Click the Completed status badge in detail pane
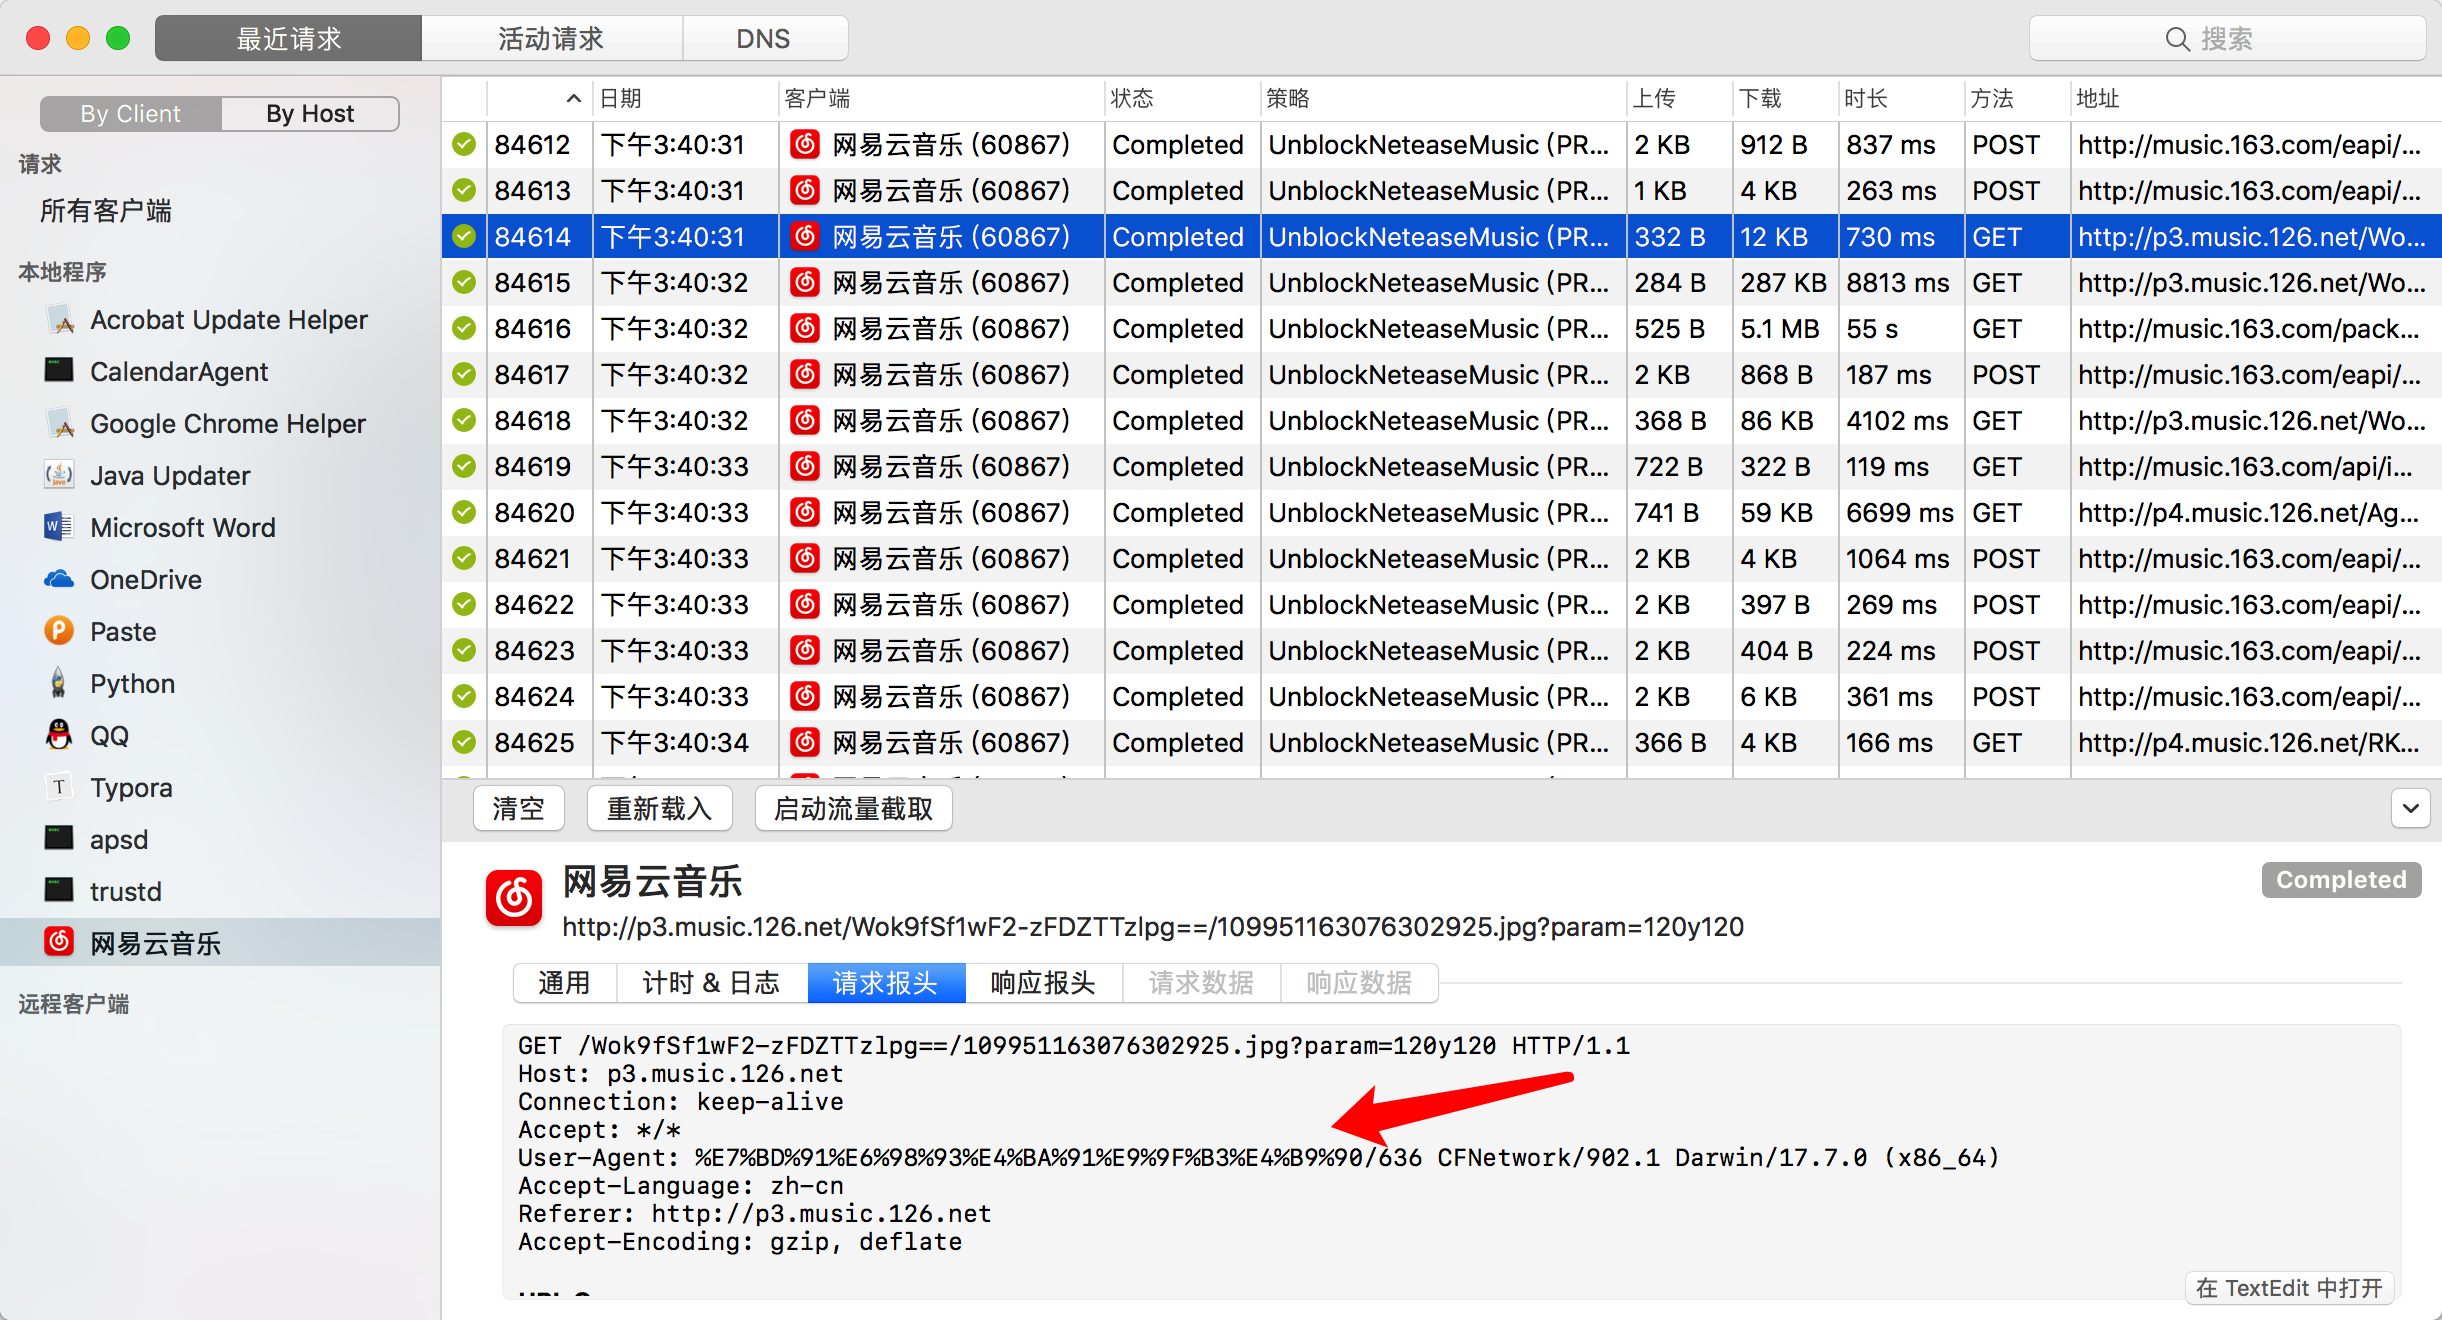Screen dimensions: 2442x1320 pyautogui.click(x=2341, y=880)
